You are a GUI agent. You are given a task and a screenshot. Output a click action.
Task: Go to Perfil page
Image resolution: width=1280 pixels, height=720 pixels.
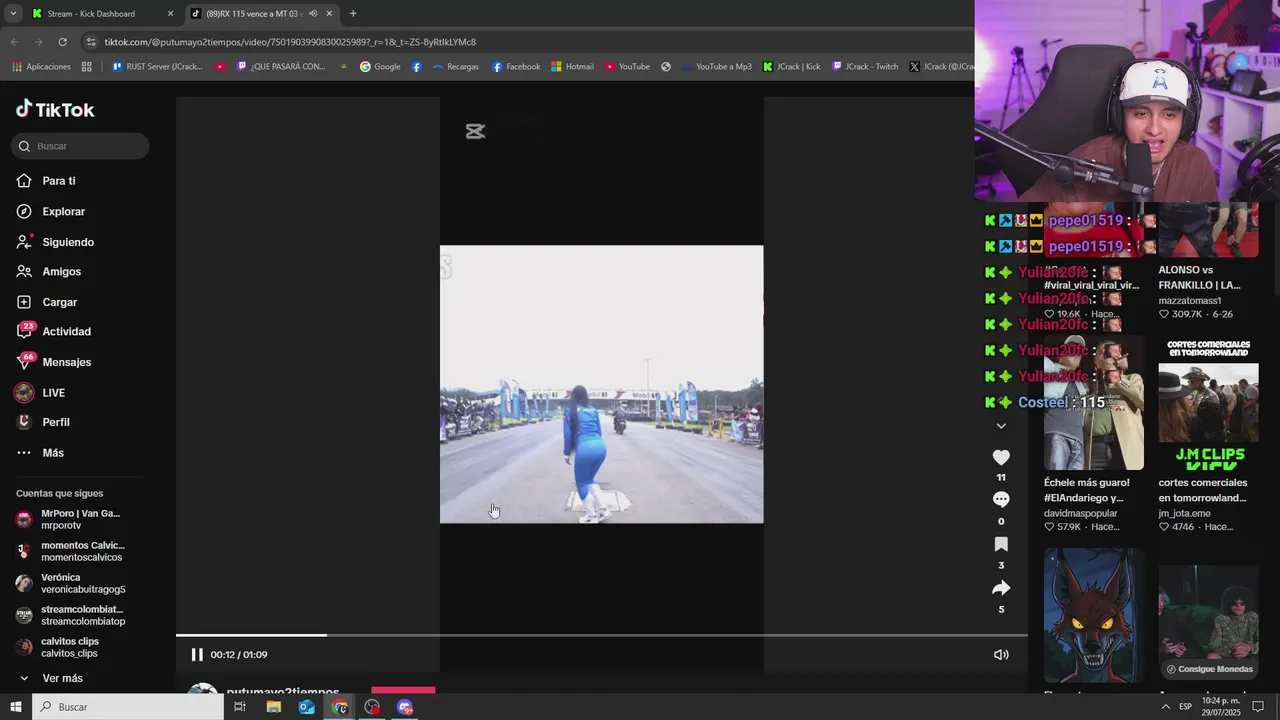pyautogui.click(x=43, y=423)
